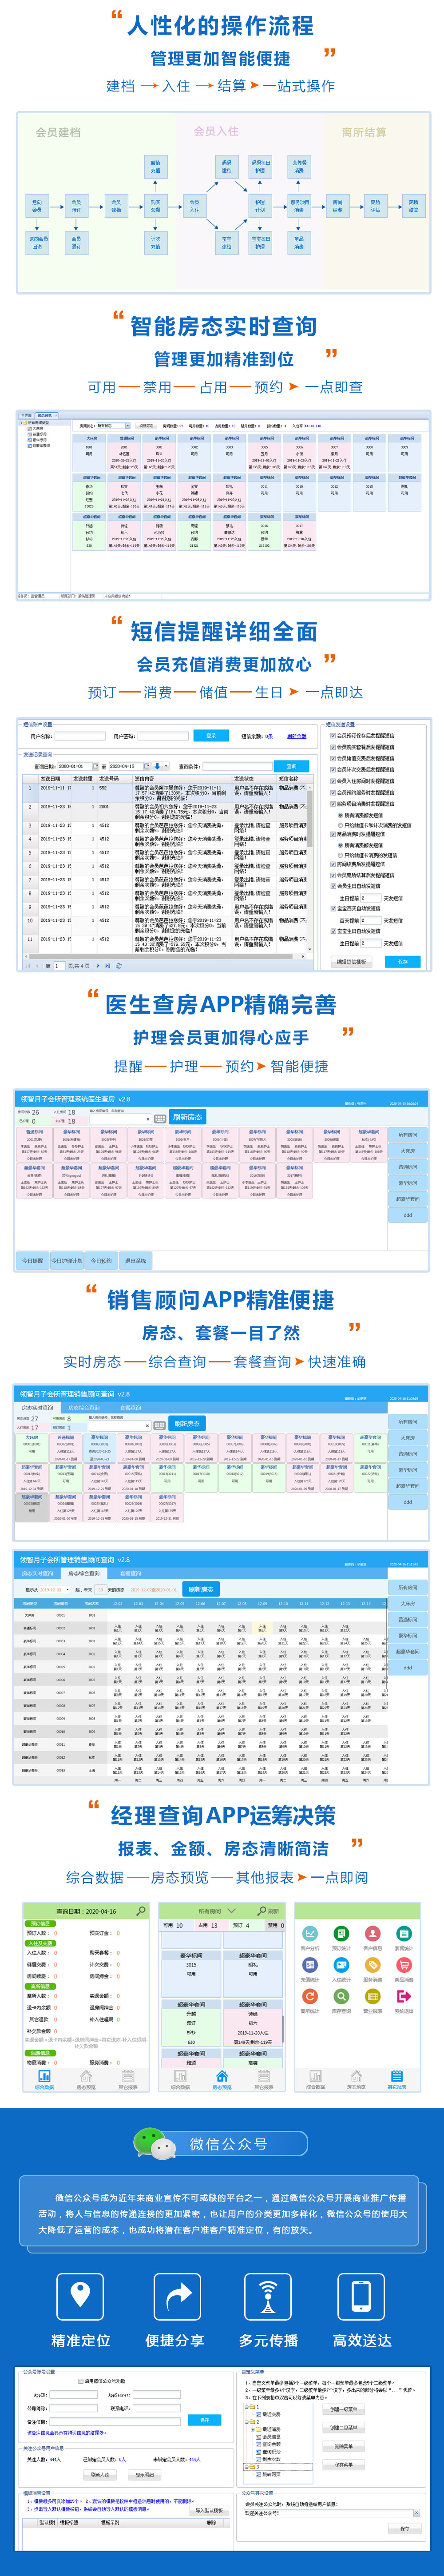Enable the 启用微信公众号功能 checkbox
The height and width of the screenshot is (2576, 444).
[x=80, y=2381]
